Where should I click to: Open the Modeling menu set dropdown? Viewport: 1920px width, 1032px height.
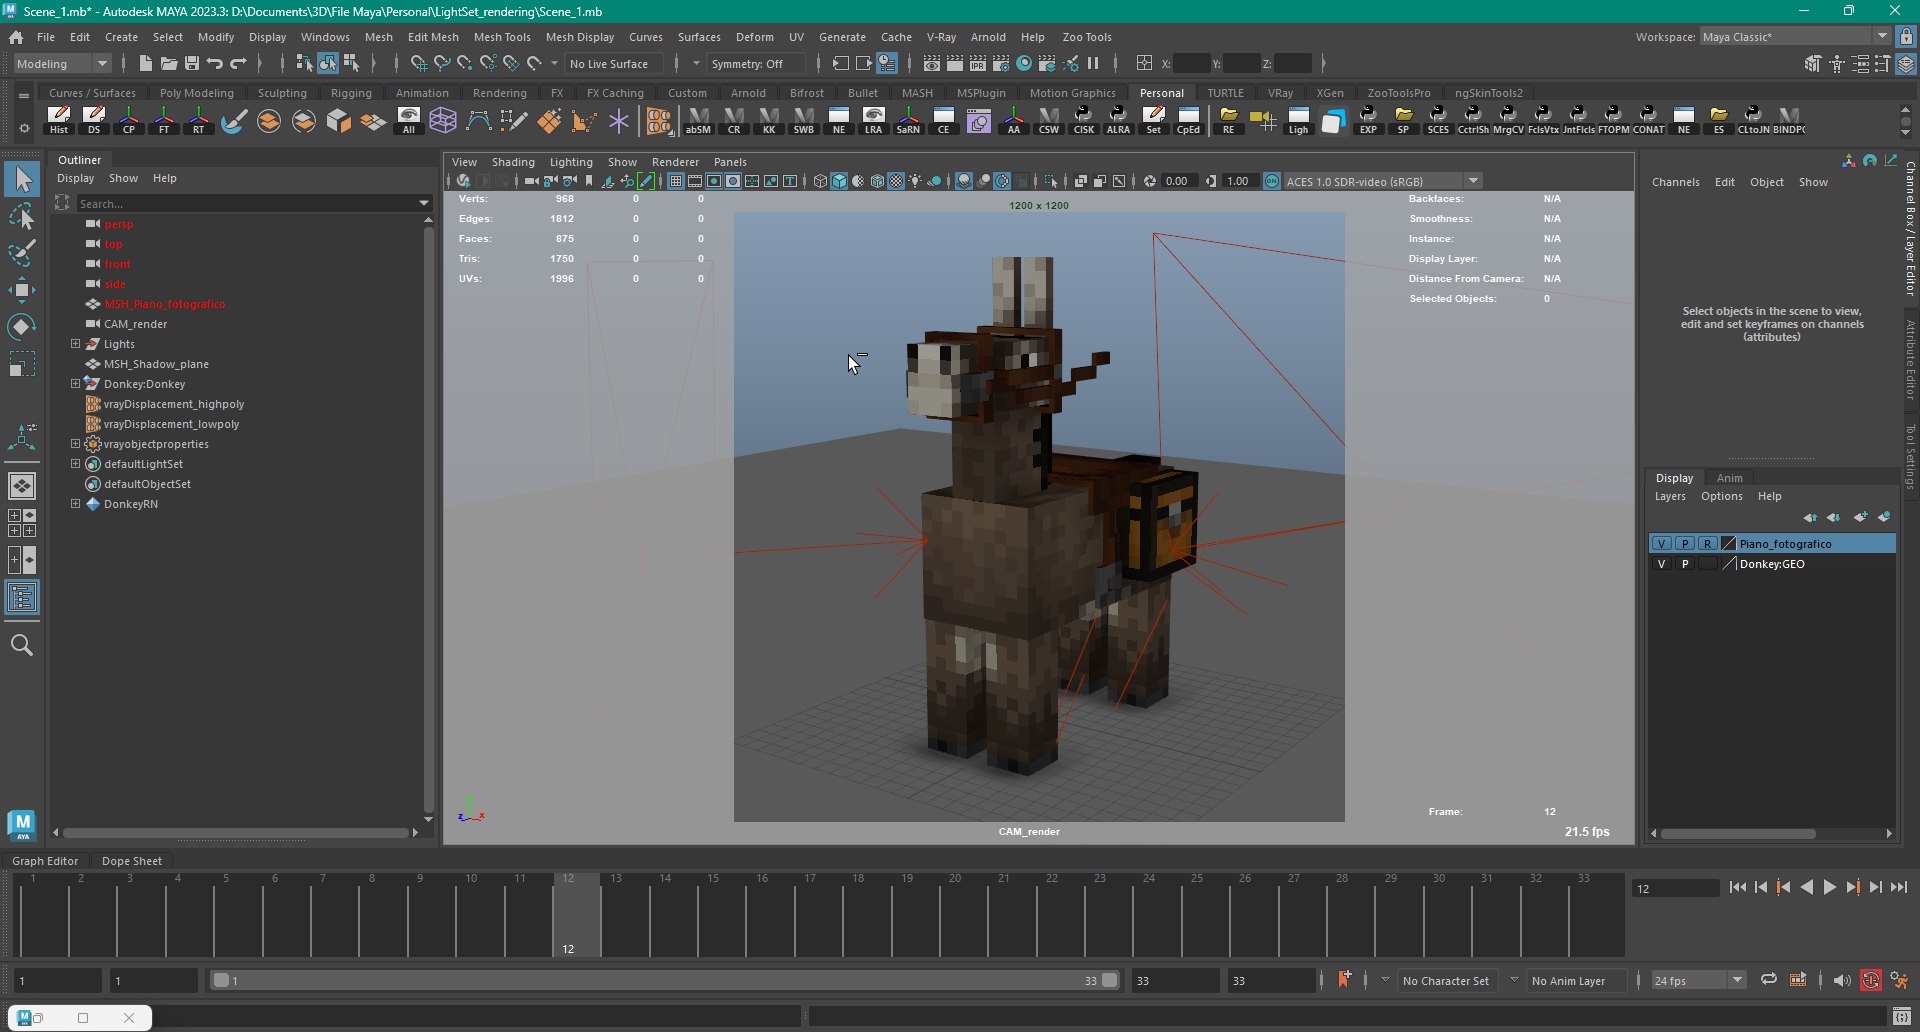pyautogui.click(x=62, y=63)
